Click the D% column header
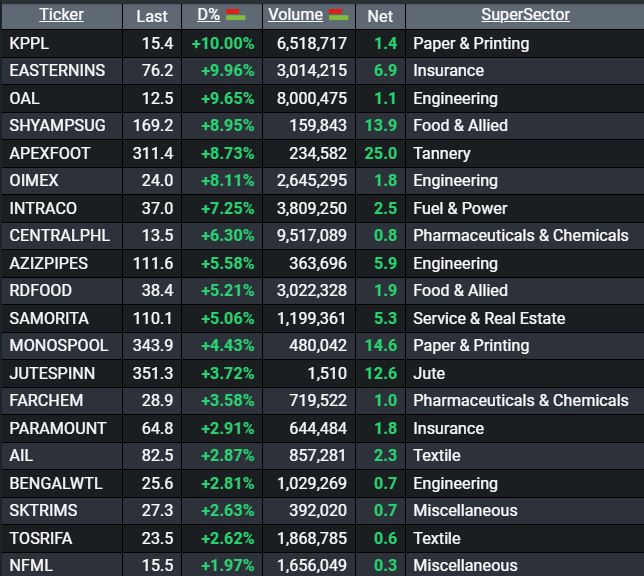This screenshot has height=576, width=644. click(x=208, y=15)
